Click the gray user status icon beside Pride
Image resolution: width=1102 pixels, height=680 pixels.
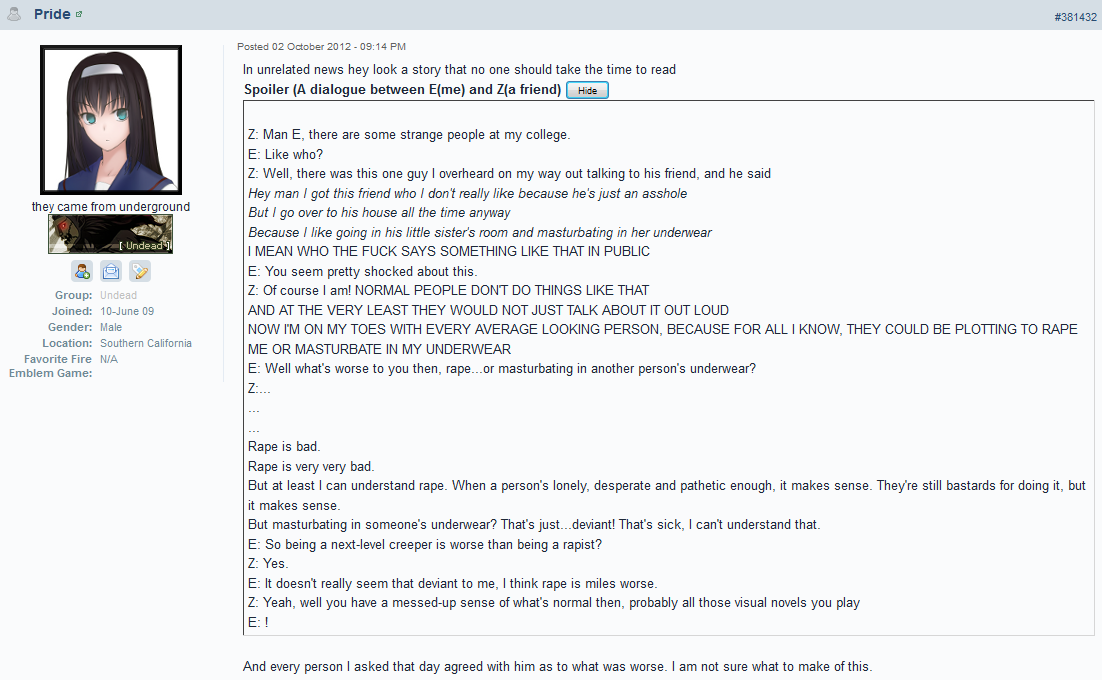(14, 14)
